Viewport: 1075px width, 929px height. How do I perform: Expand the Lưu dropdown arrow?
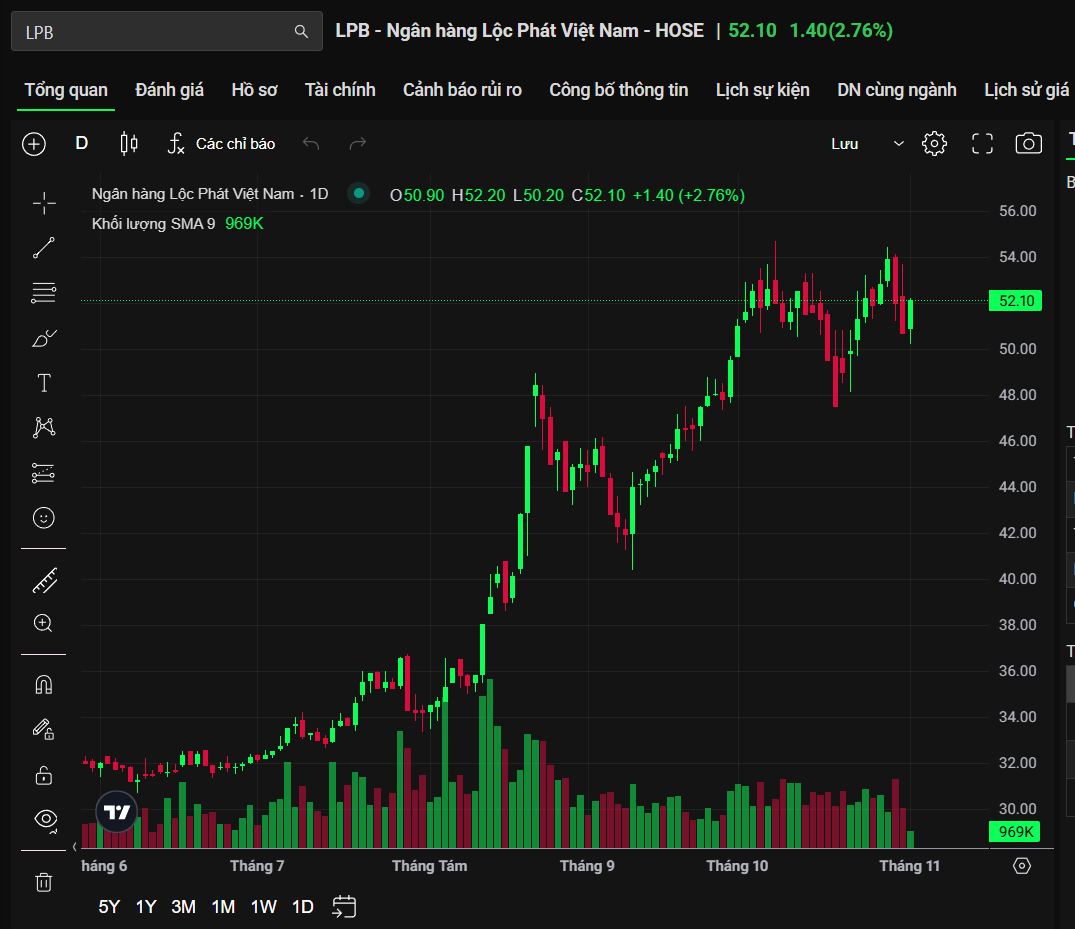click(898, 144)
